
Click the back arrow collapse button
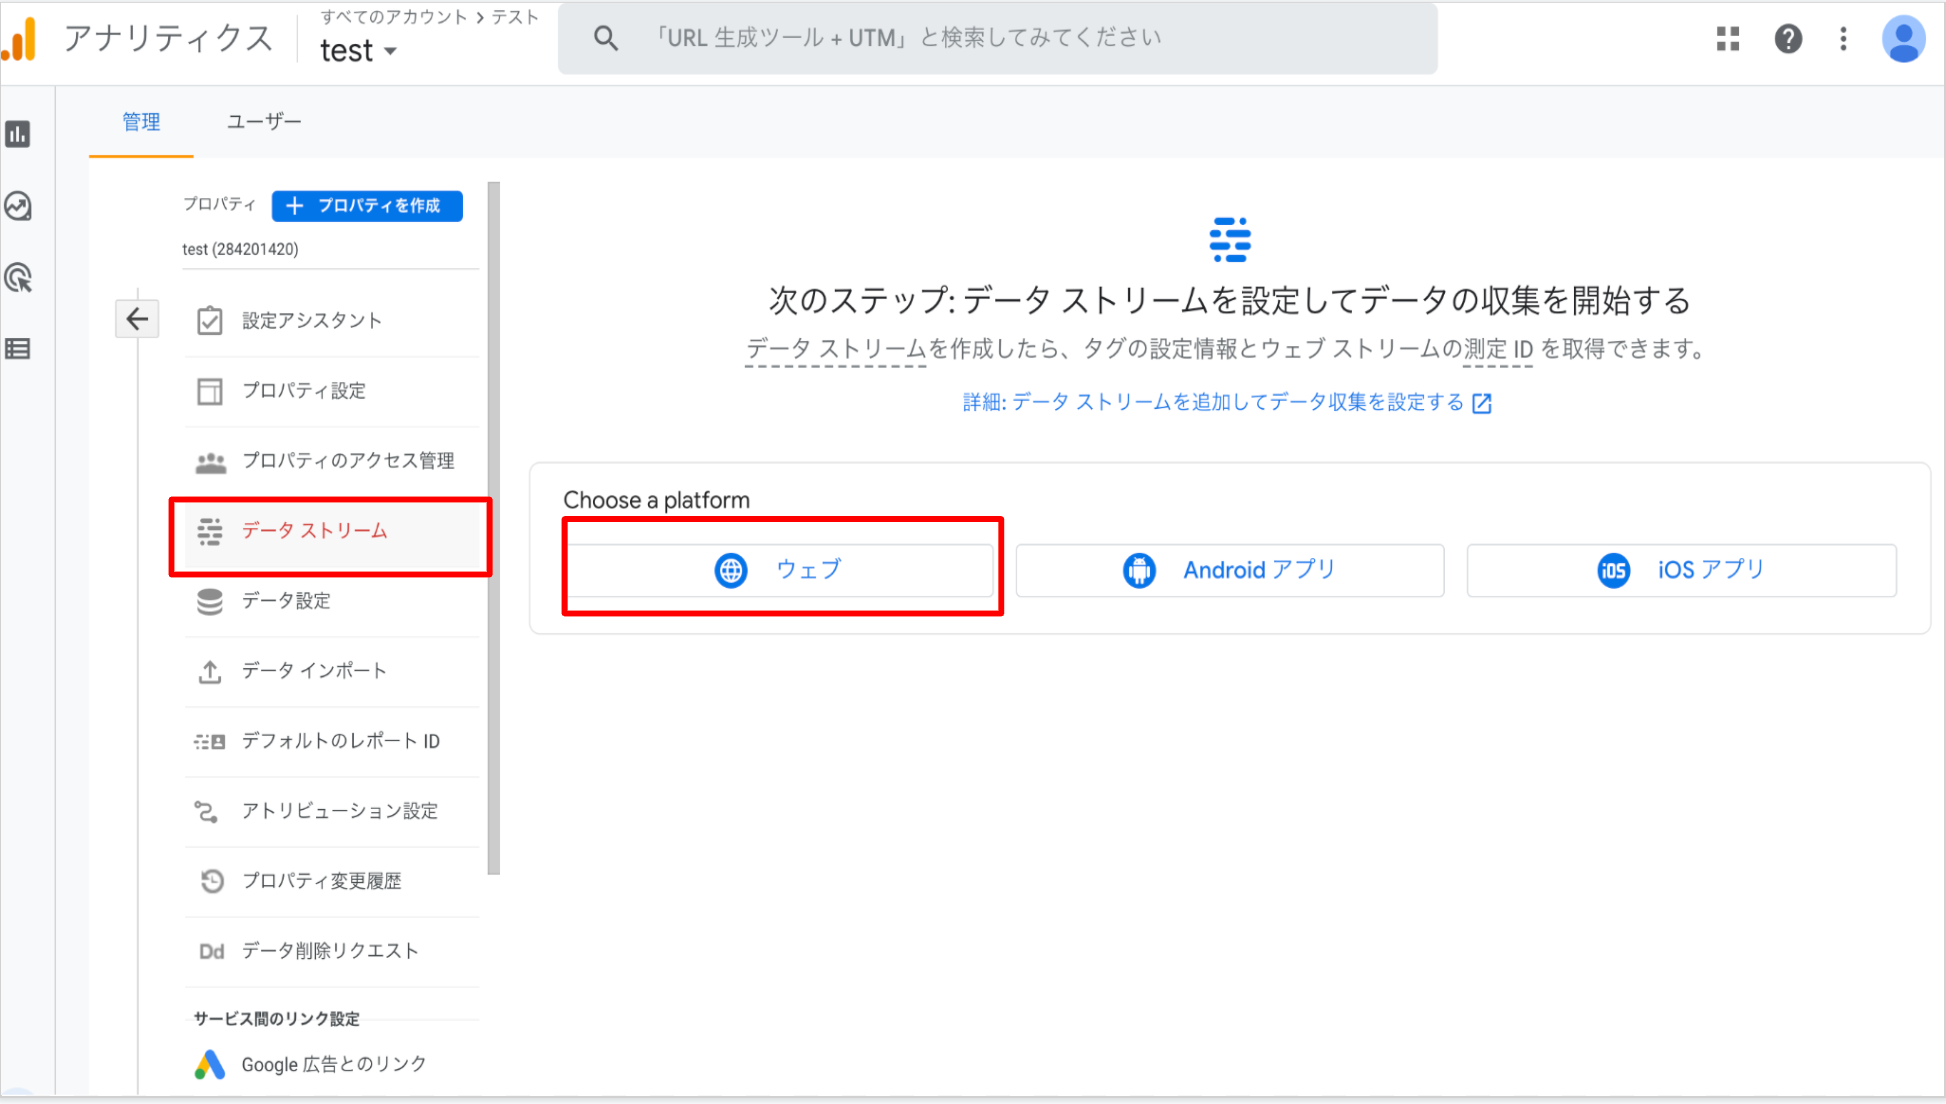(x=137, y=319)
